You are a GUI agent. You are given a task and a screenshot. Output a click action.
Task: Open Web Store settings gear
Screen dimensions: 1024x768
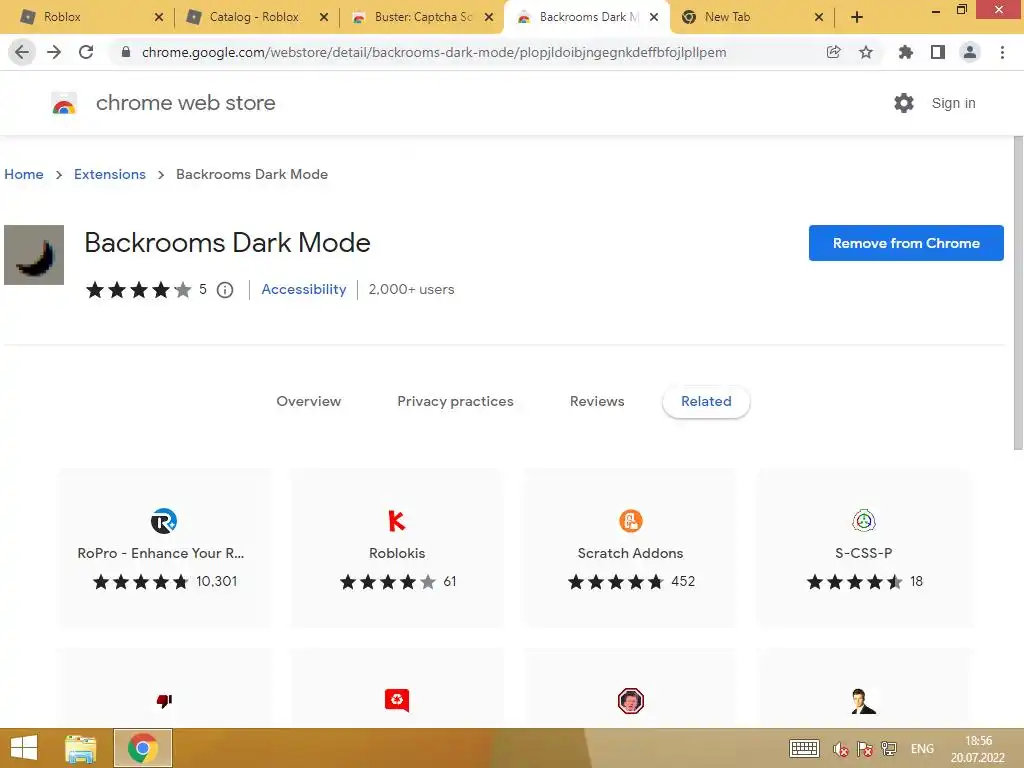pyautogui.click(x=904, y=103)
